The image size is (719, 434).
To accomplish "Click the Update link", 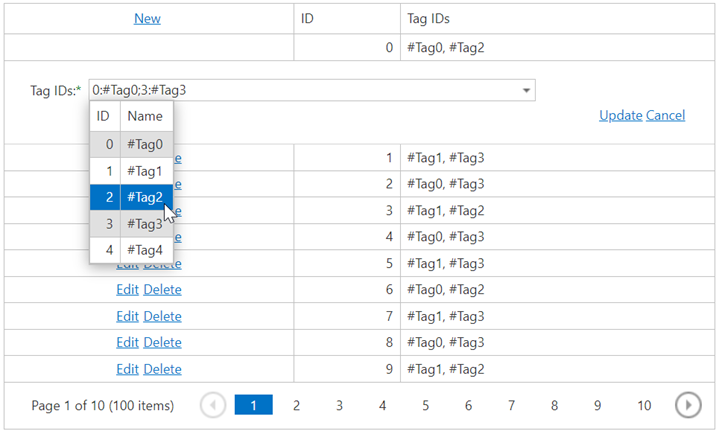I will [620, 115].
